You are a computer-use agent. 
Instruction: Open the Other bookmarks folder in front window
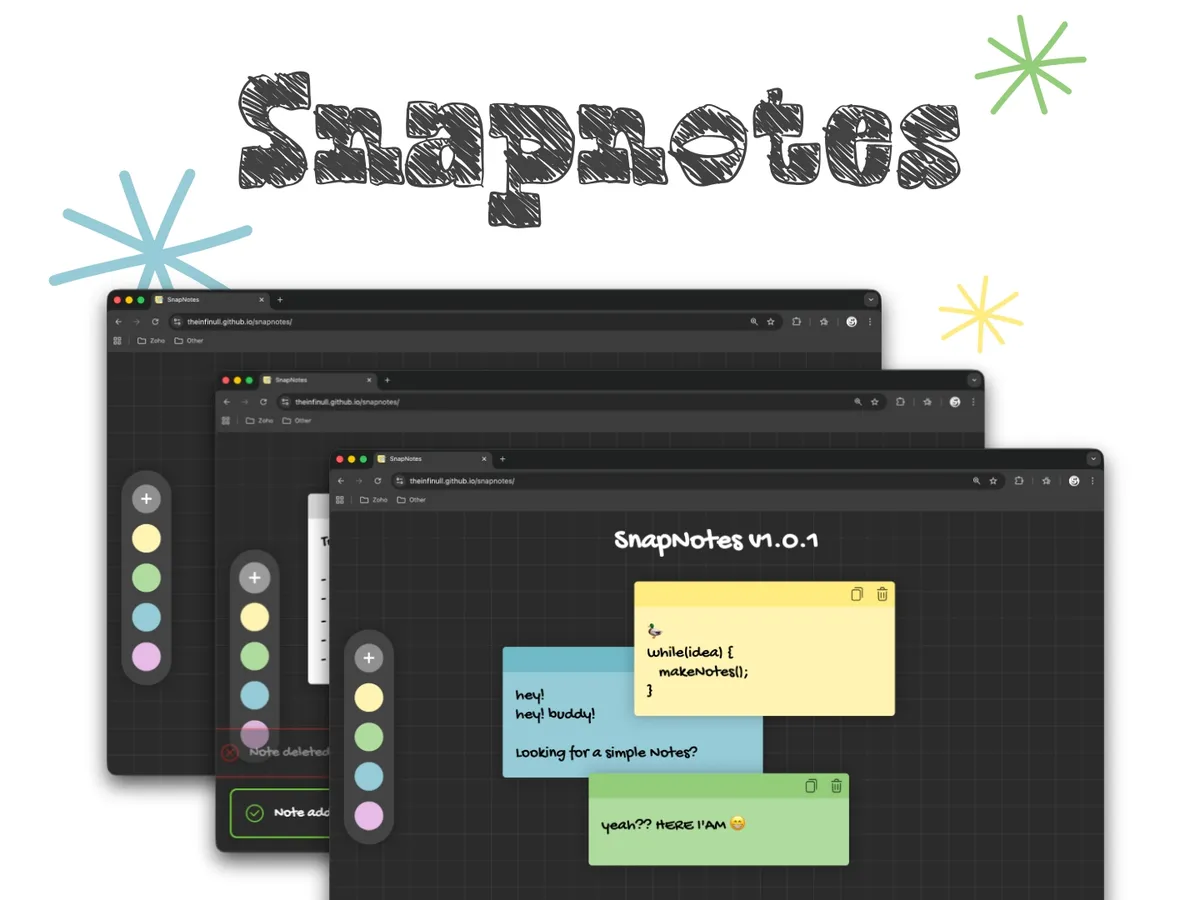tap(411, 500)
